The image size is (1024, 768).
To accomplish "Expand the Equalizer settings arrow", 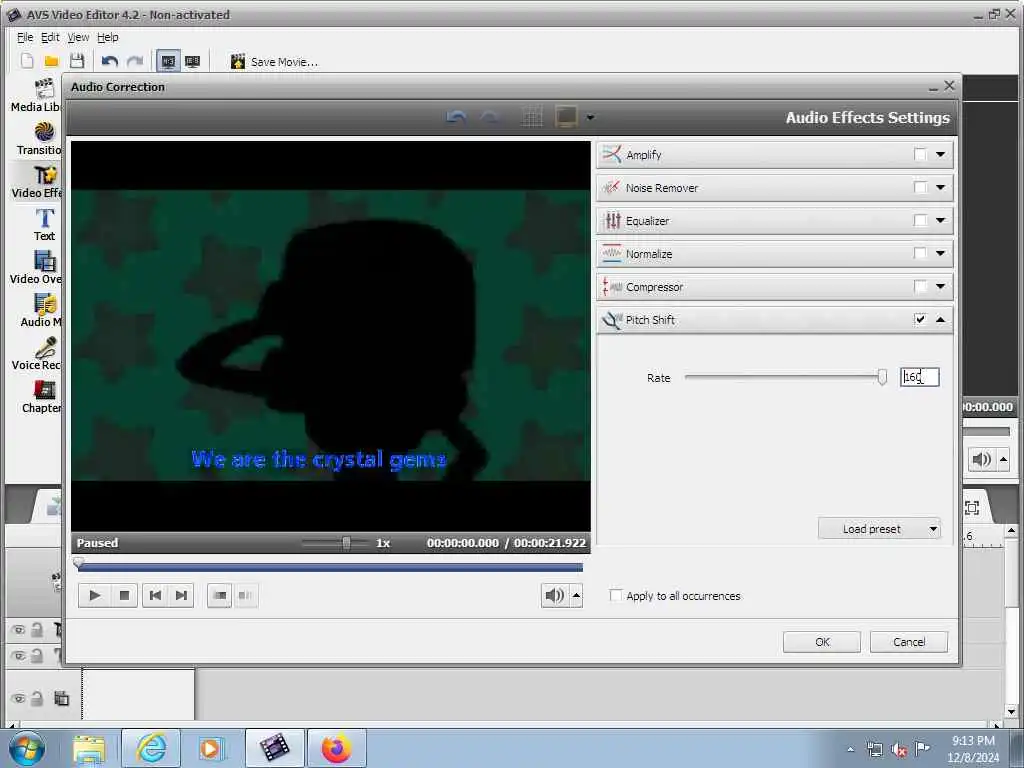I will (x=940, y=221).
